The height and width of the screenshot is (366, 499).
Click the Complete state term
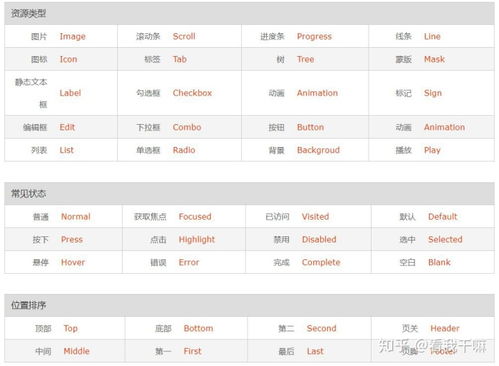click(x=321, y=263)
